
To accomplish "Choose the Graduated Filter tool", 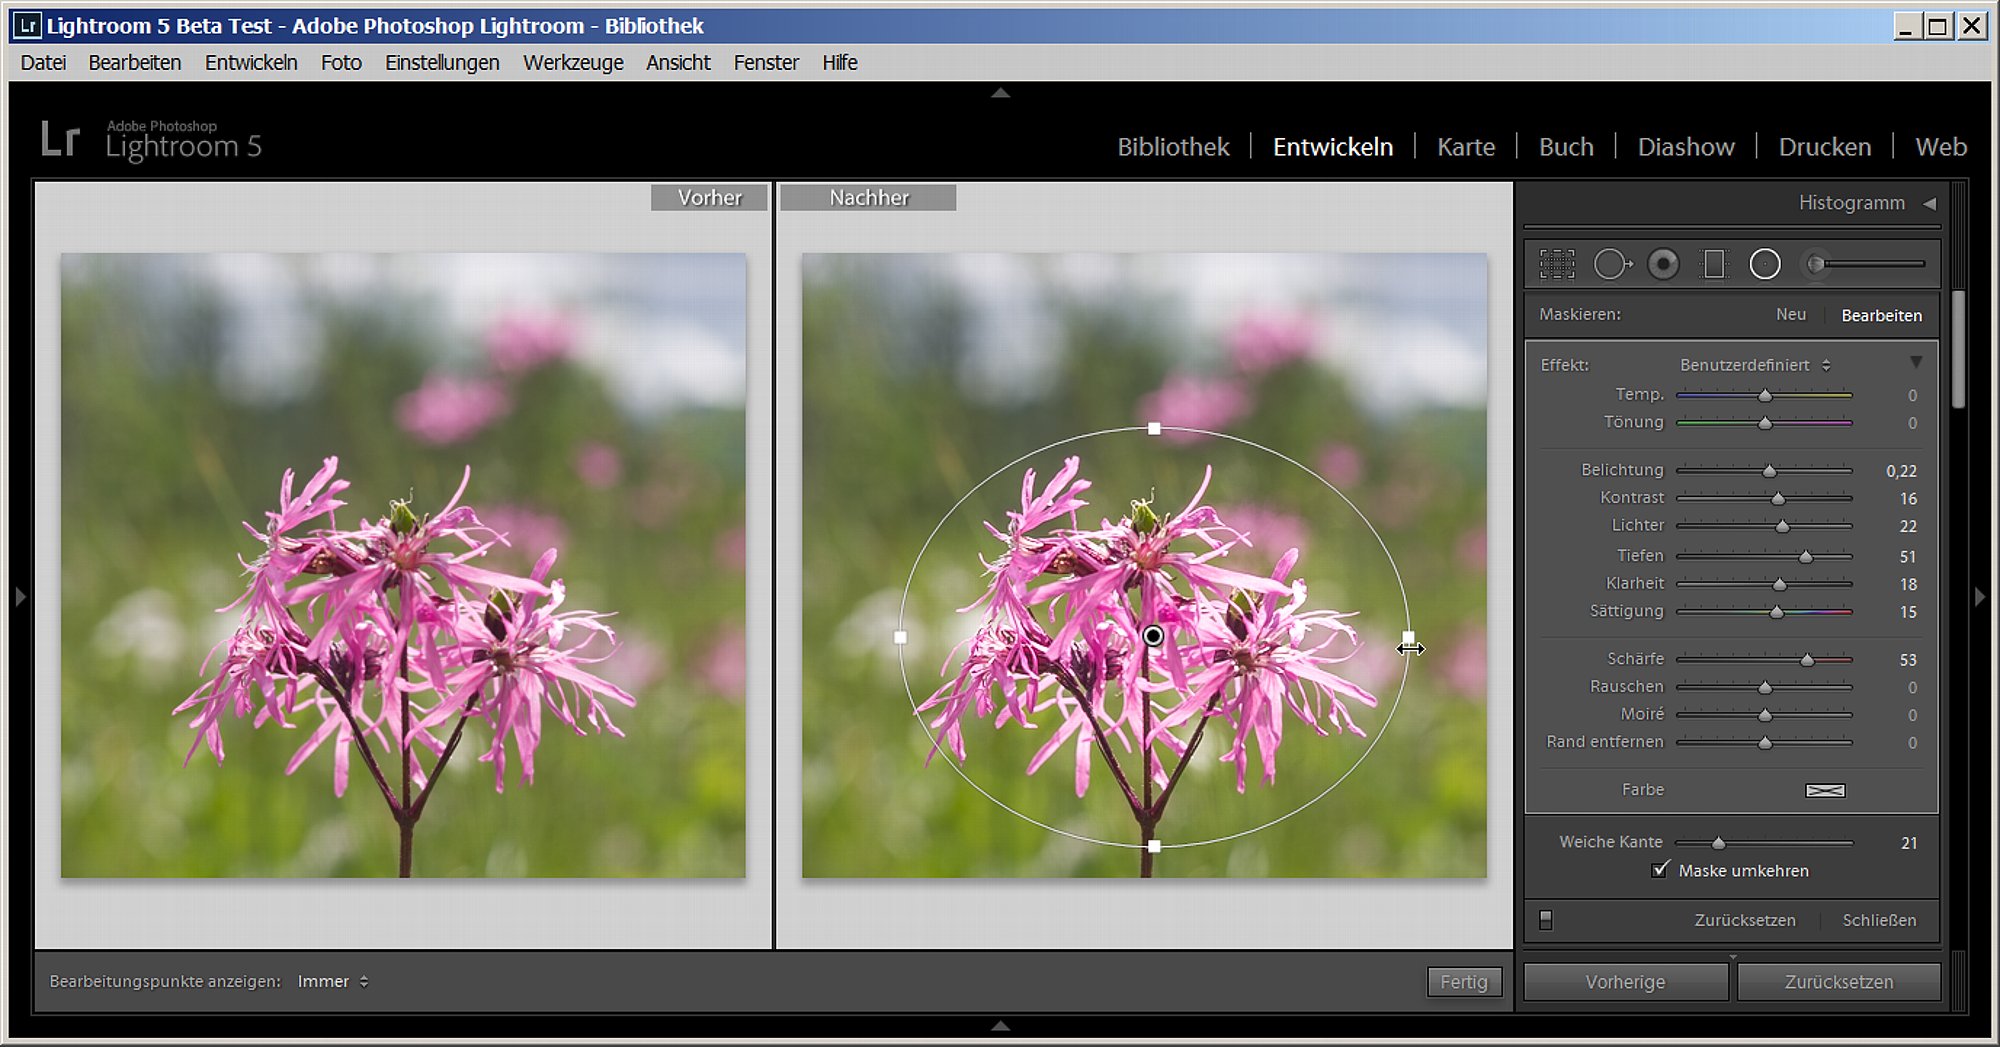I will [x=1714, y=264].
